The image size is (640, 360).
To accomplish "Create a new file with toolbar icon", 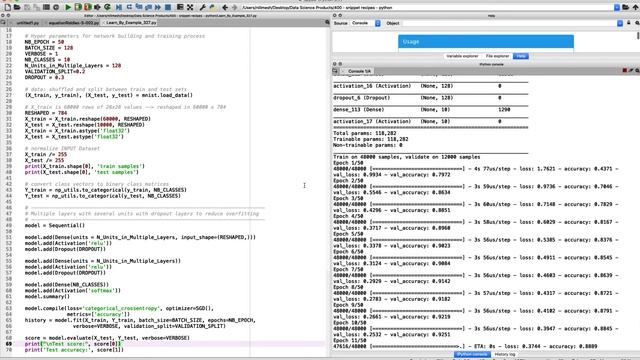I will (x=8, y=7).
